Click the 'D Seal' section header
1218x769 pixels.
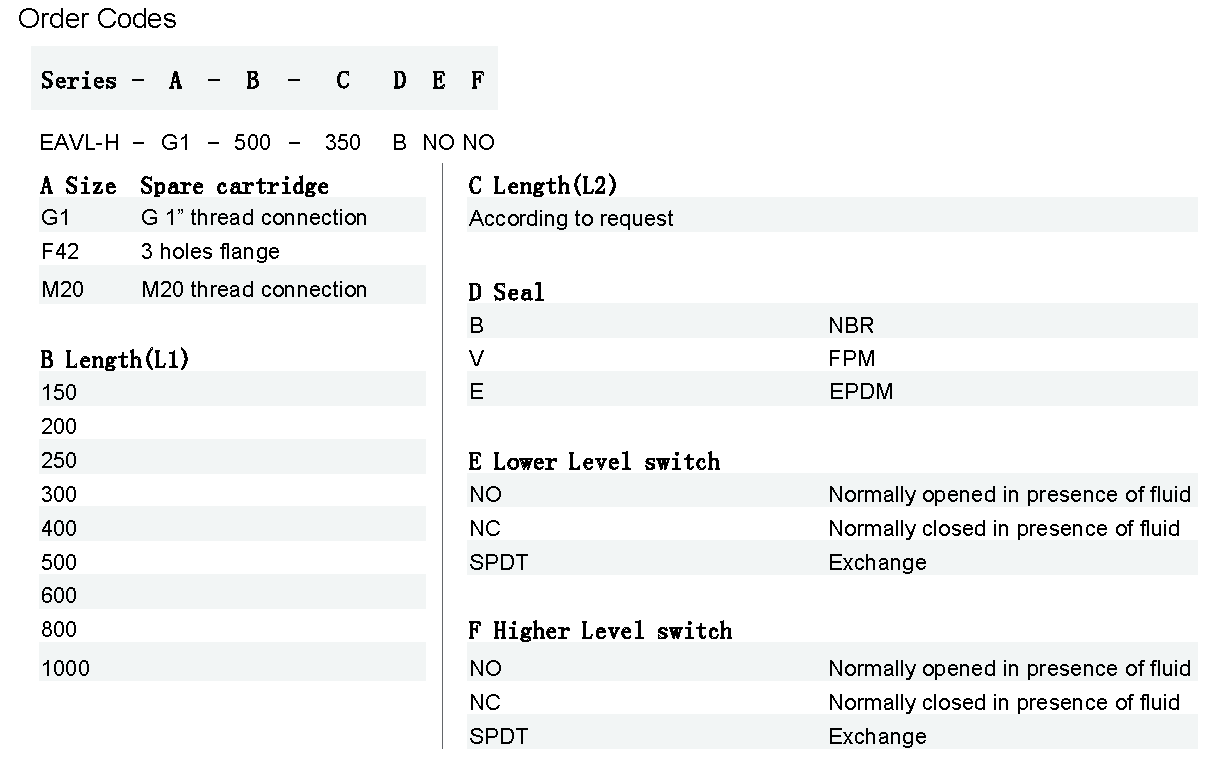(506, 292)
